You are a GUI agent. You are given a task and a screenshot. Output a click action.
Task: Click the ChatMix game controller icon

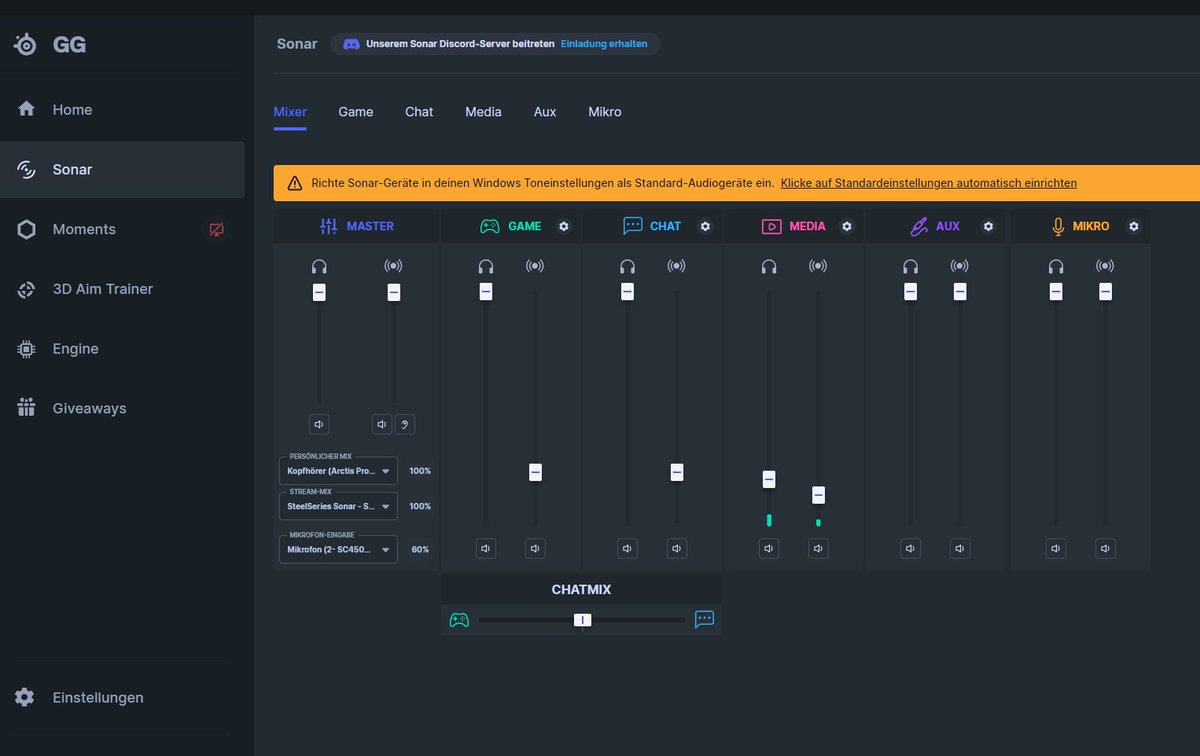(x=459, y=620)
